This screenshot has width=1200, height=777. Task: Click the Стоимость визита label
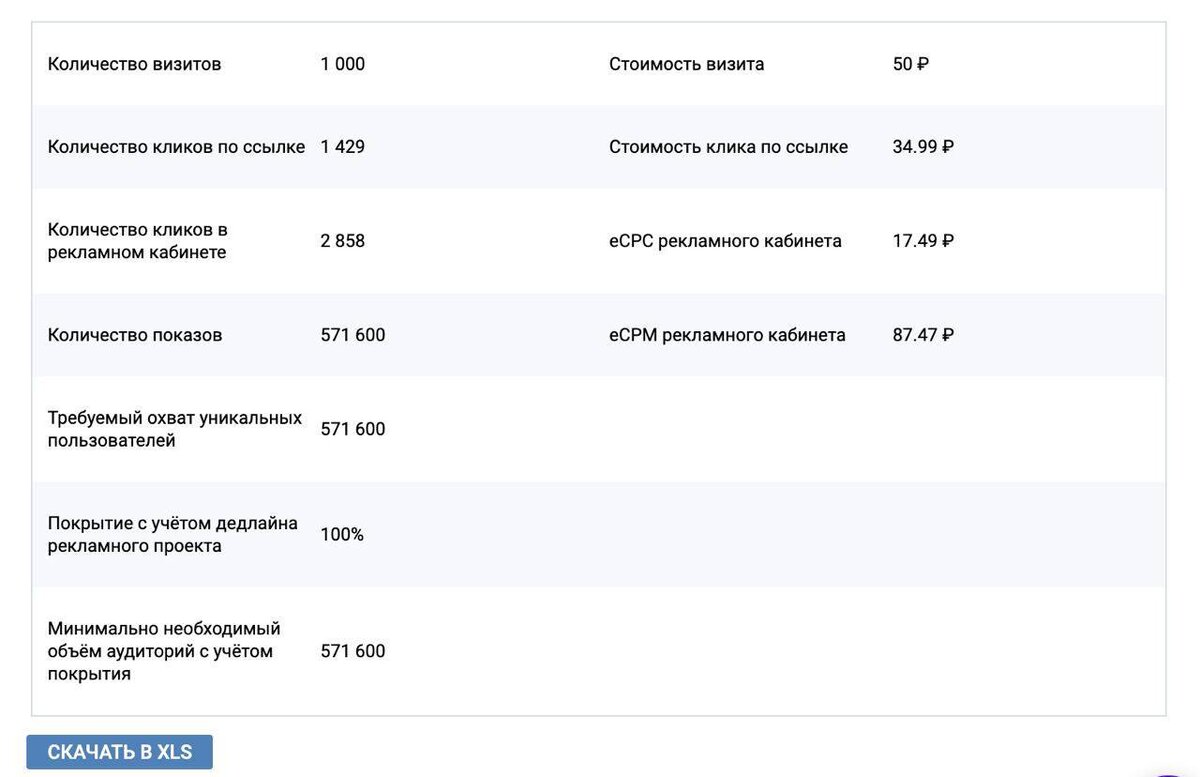point(686,64)
